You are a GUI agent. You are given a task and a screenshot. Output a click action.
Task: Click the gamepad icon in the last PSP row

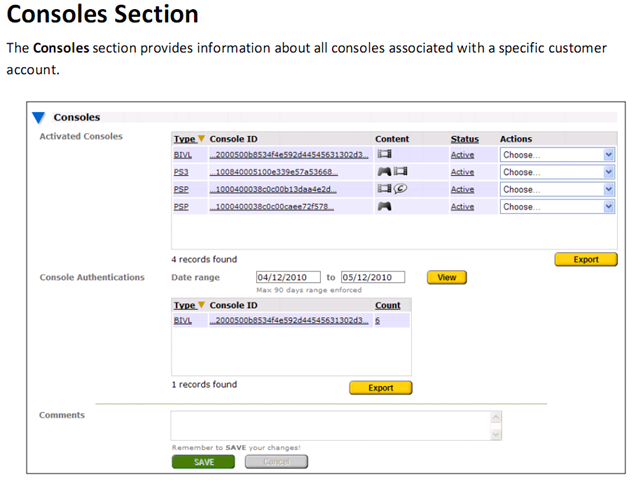point(384,207)
